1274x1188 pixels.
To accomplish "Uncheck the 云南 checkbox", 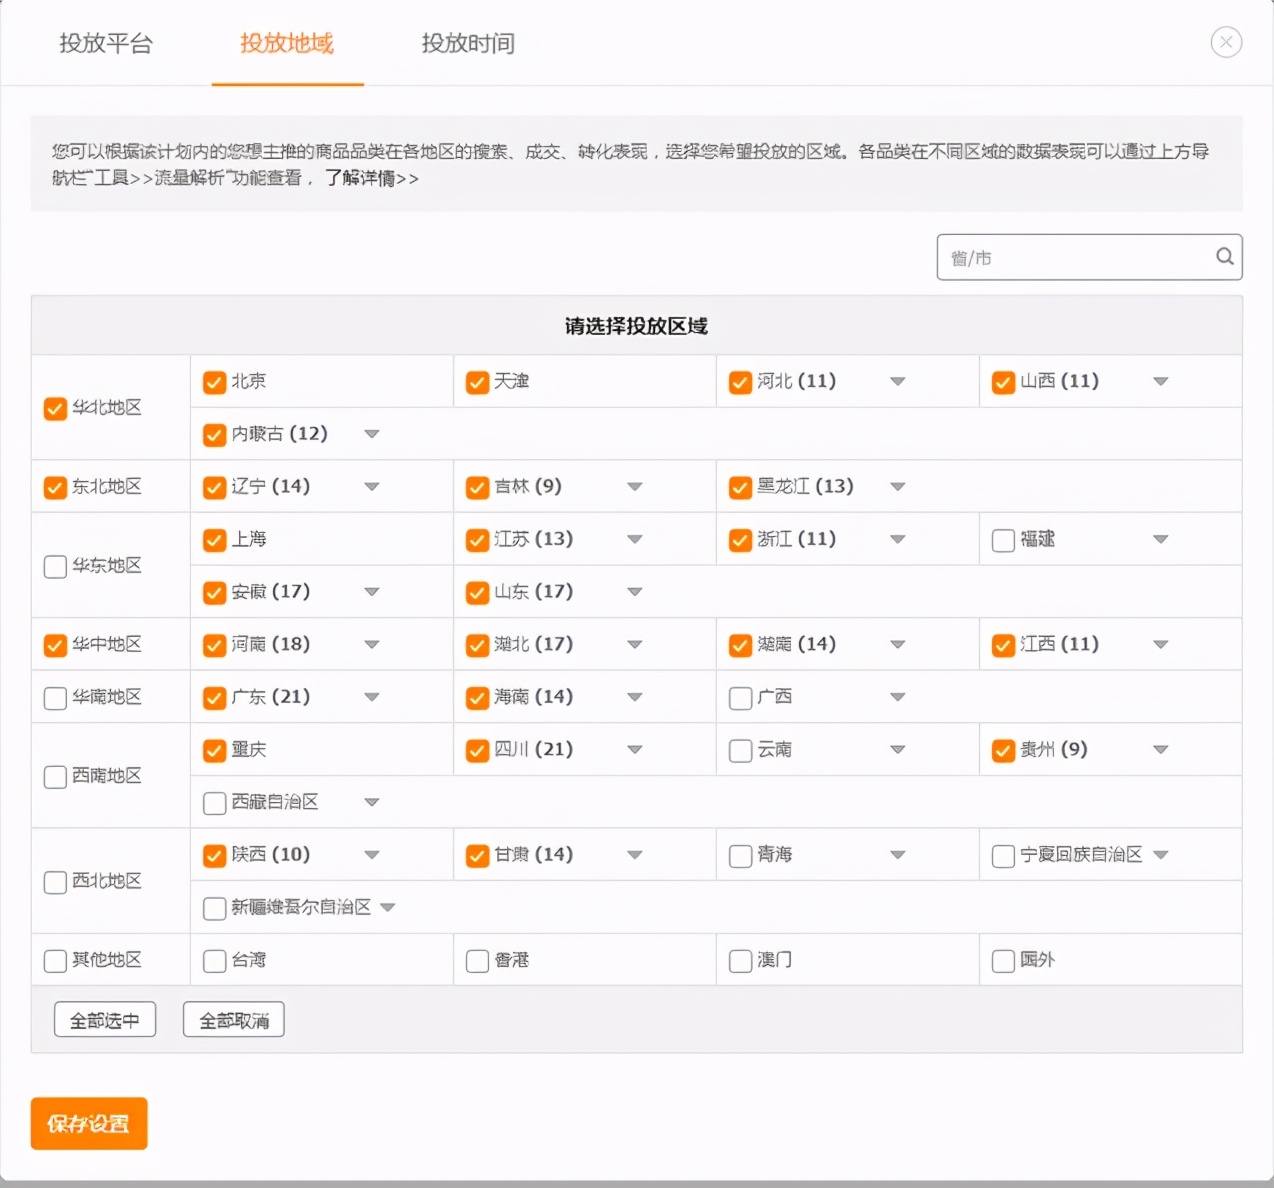I will click(739, 749).
